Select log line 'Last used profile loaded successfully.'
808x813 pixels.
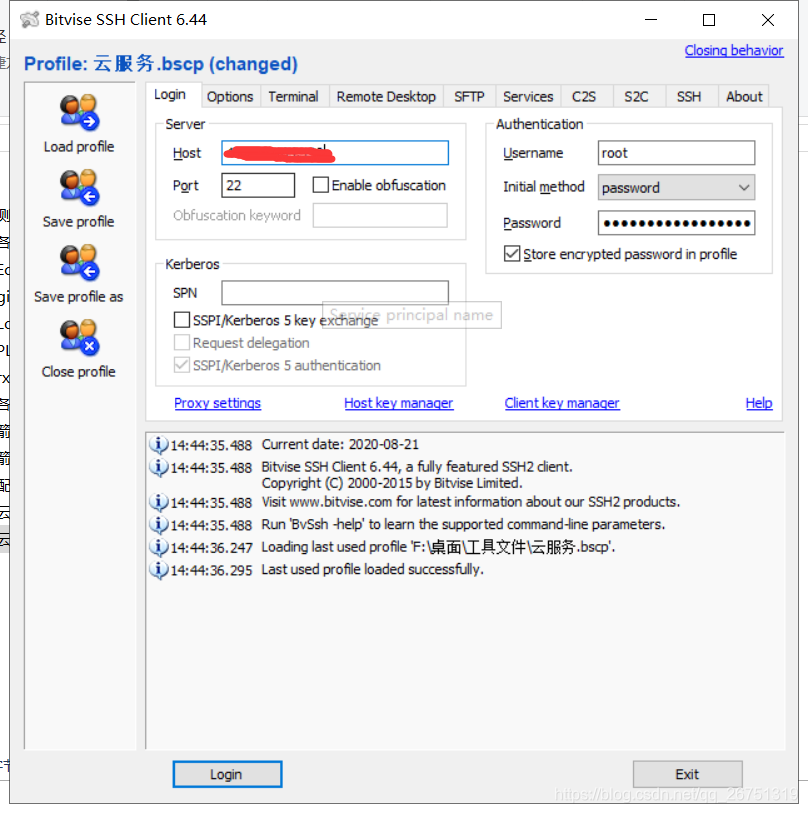coord(372,570)
